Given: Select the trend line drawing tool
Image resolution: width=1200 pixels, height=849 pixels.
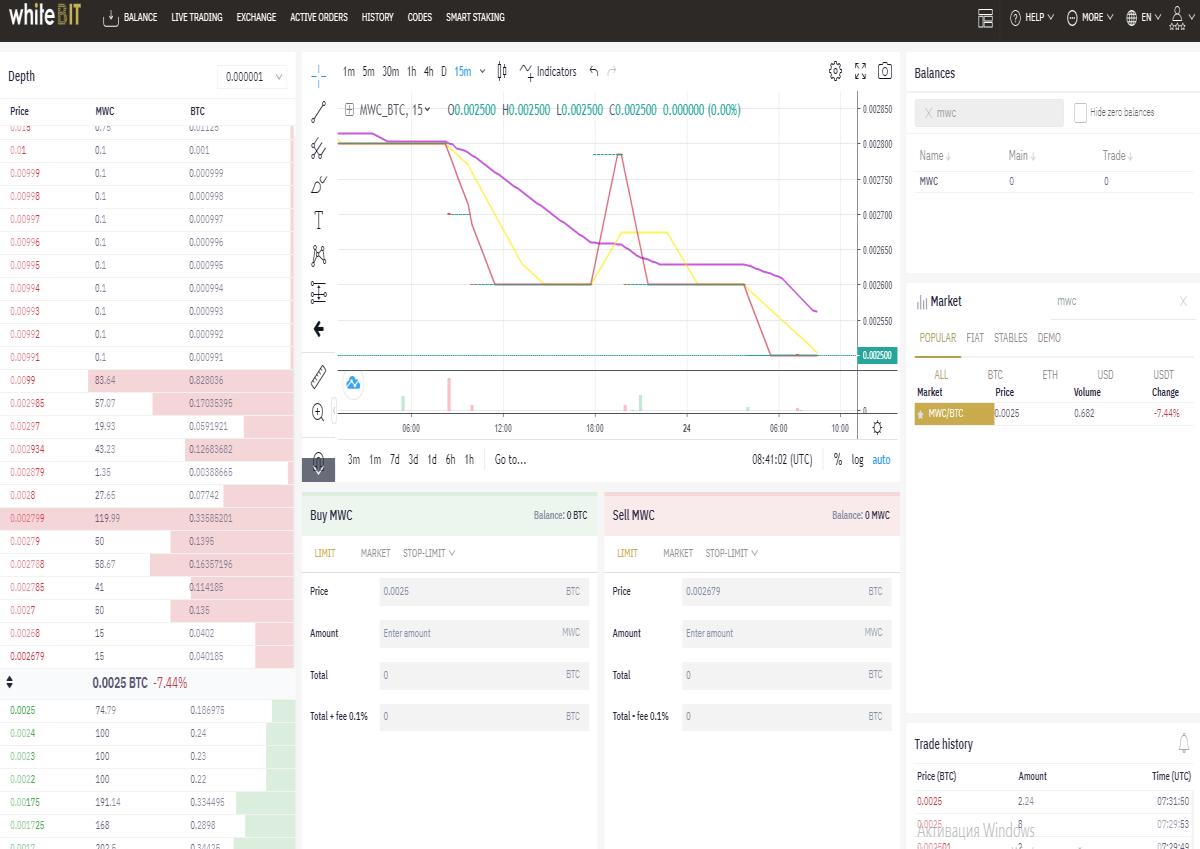Looking at the screenshot, I should [x=318, y=111].
